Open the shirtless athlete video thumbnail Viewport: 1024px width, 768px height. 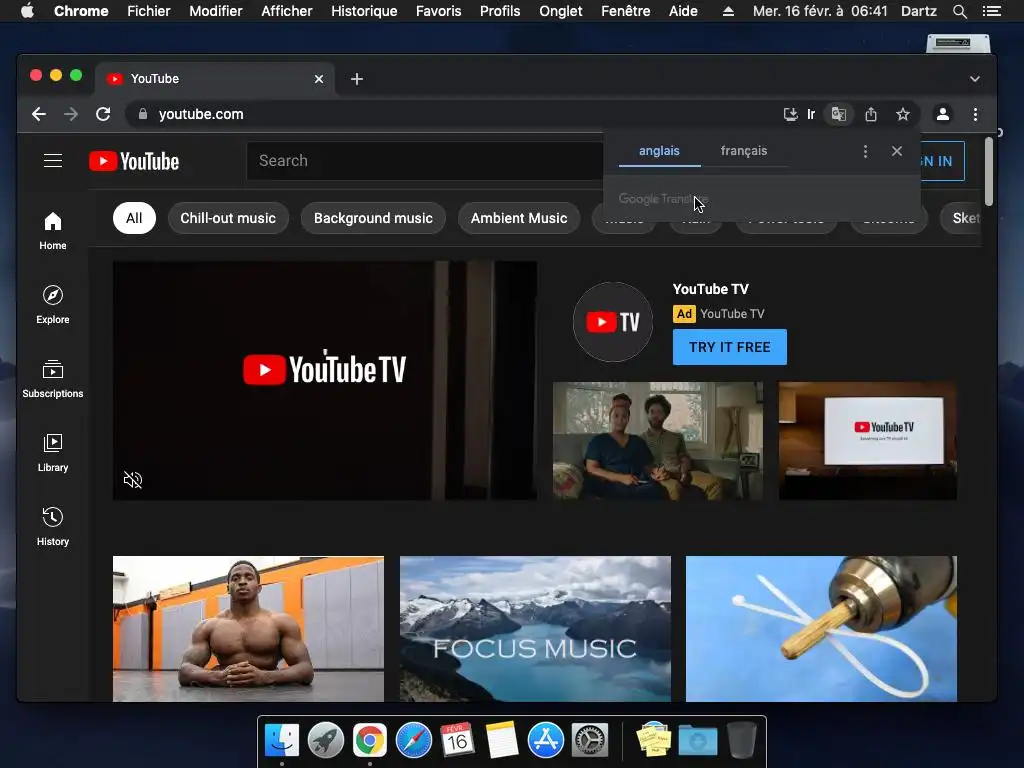click(248, 629)
